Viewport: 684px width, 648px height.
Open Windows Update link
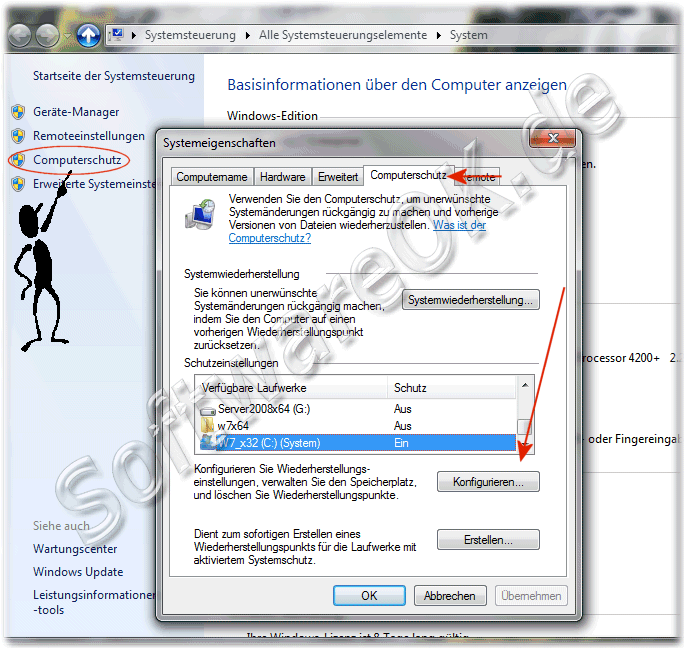pyautogui.click(x=78, y=572)
